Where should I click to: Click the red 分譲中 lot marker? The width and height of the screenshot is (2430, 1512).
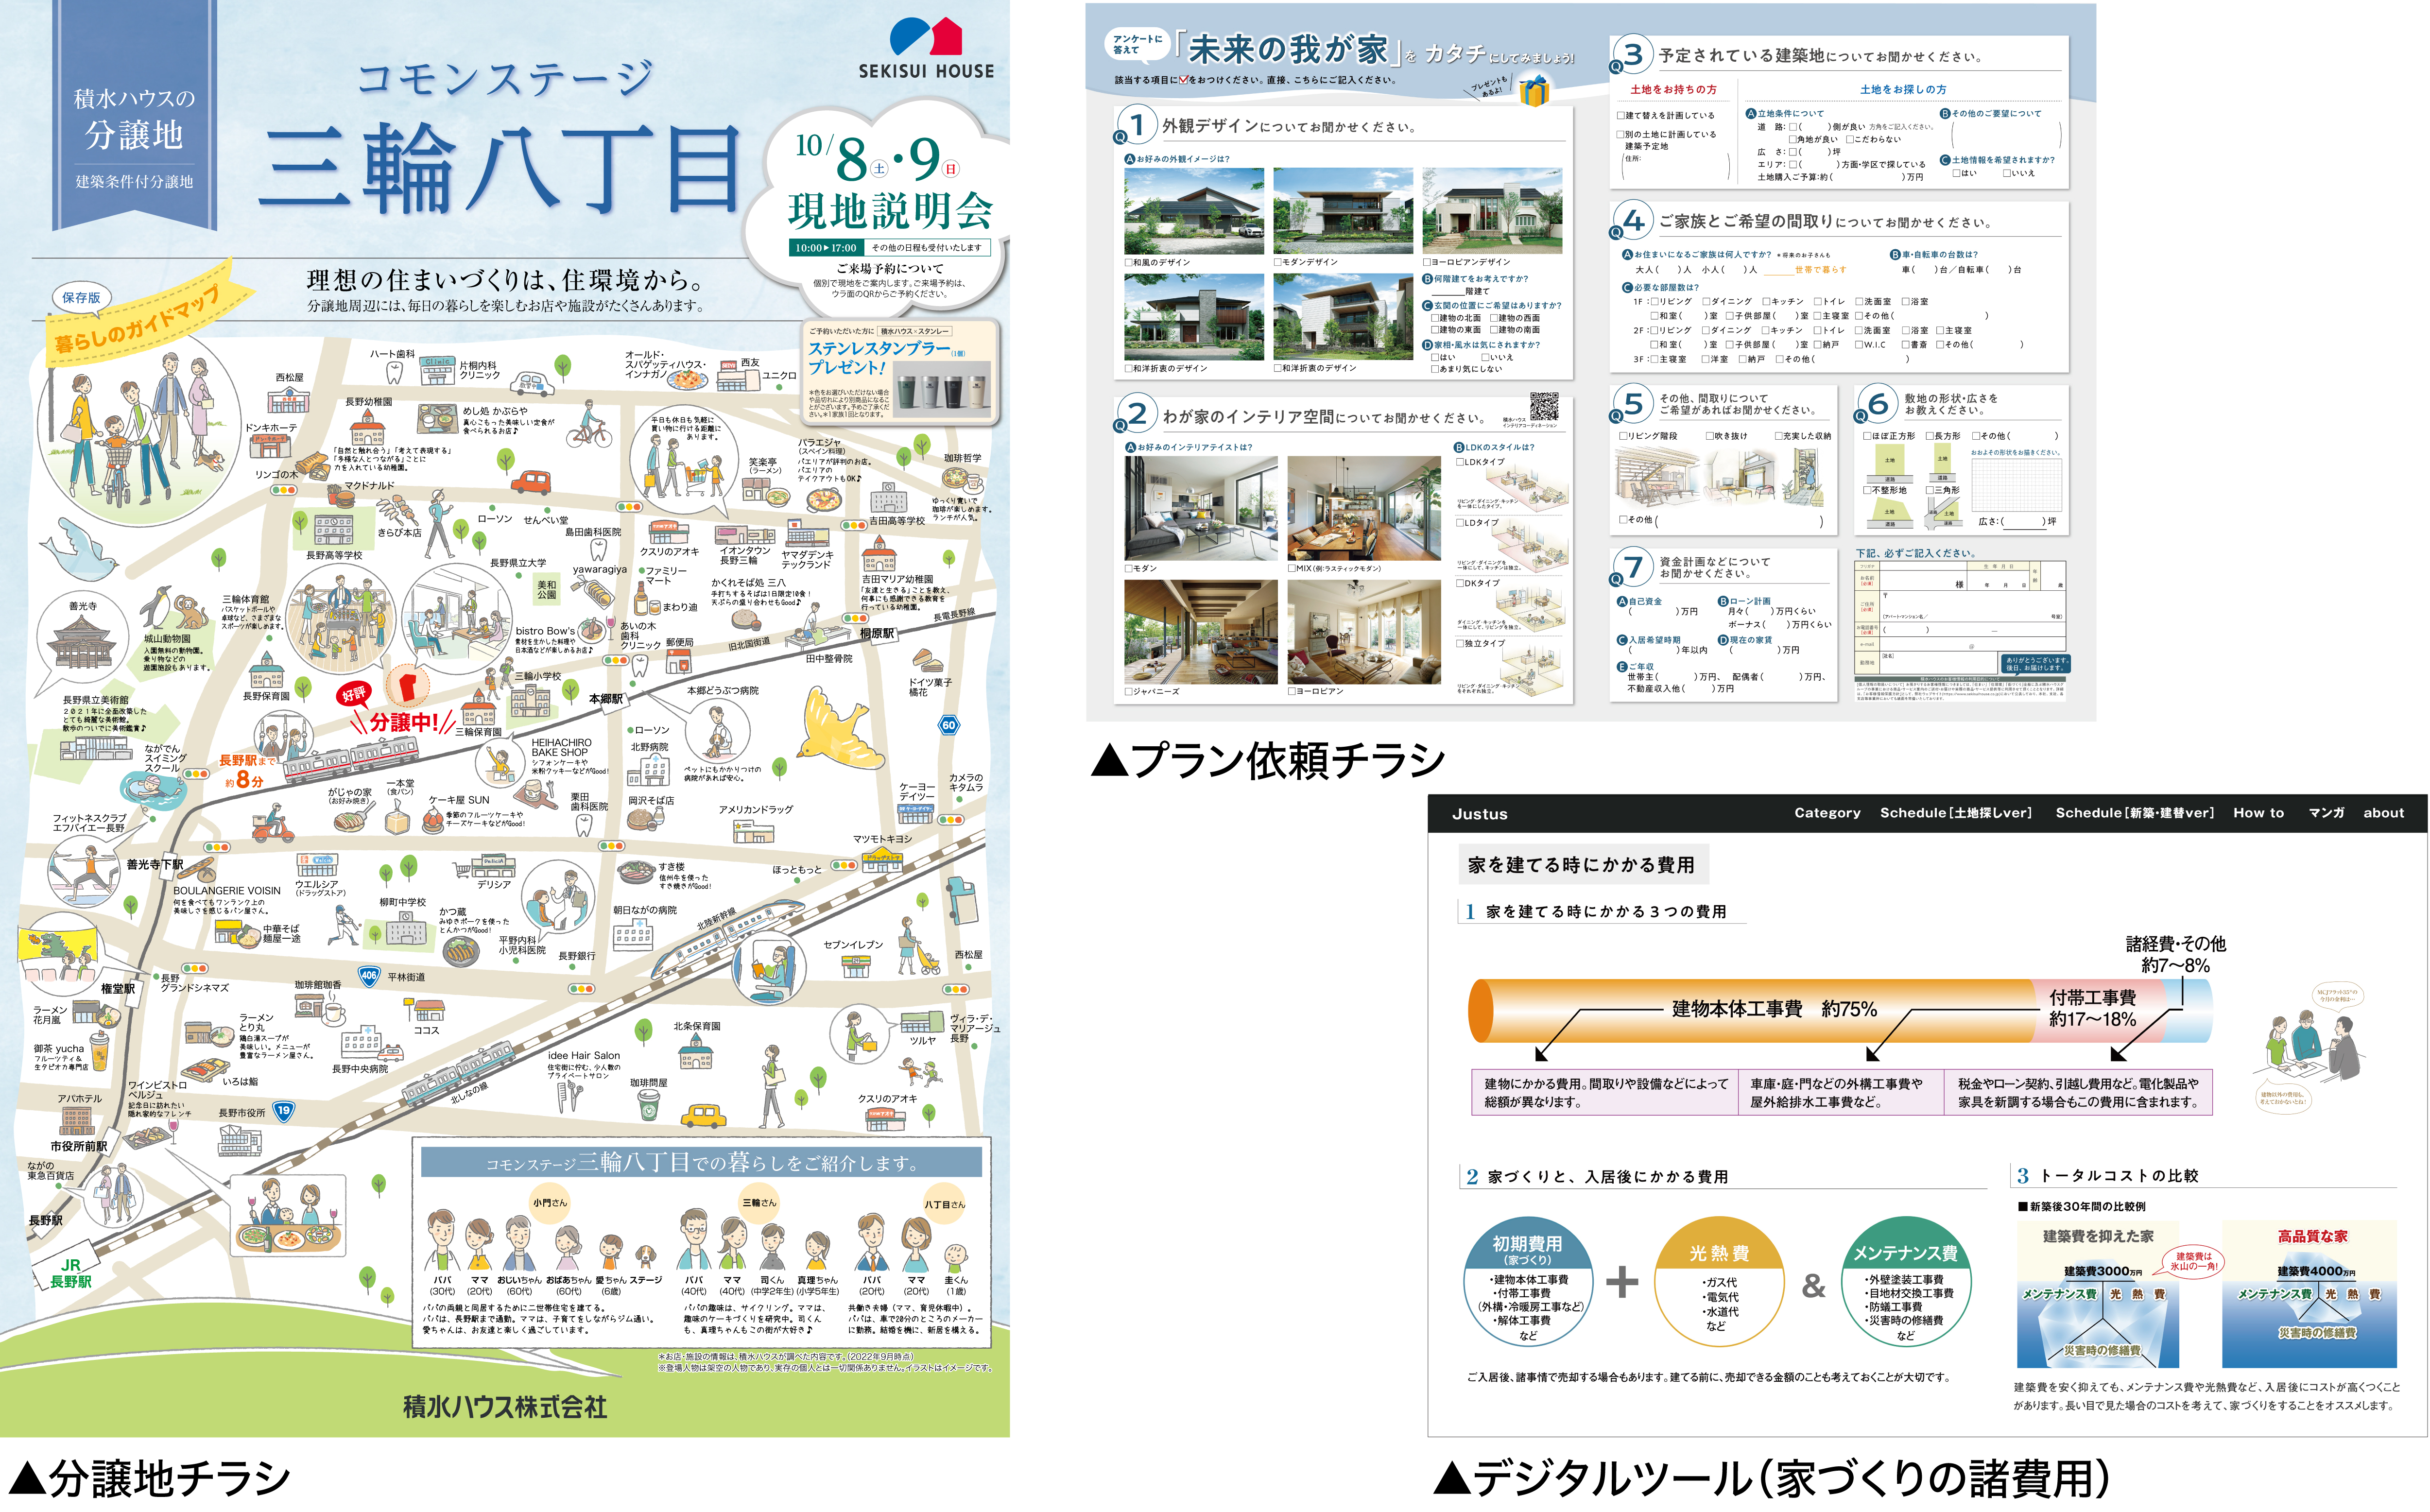[x=406, y=687]
